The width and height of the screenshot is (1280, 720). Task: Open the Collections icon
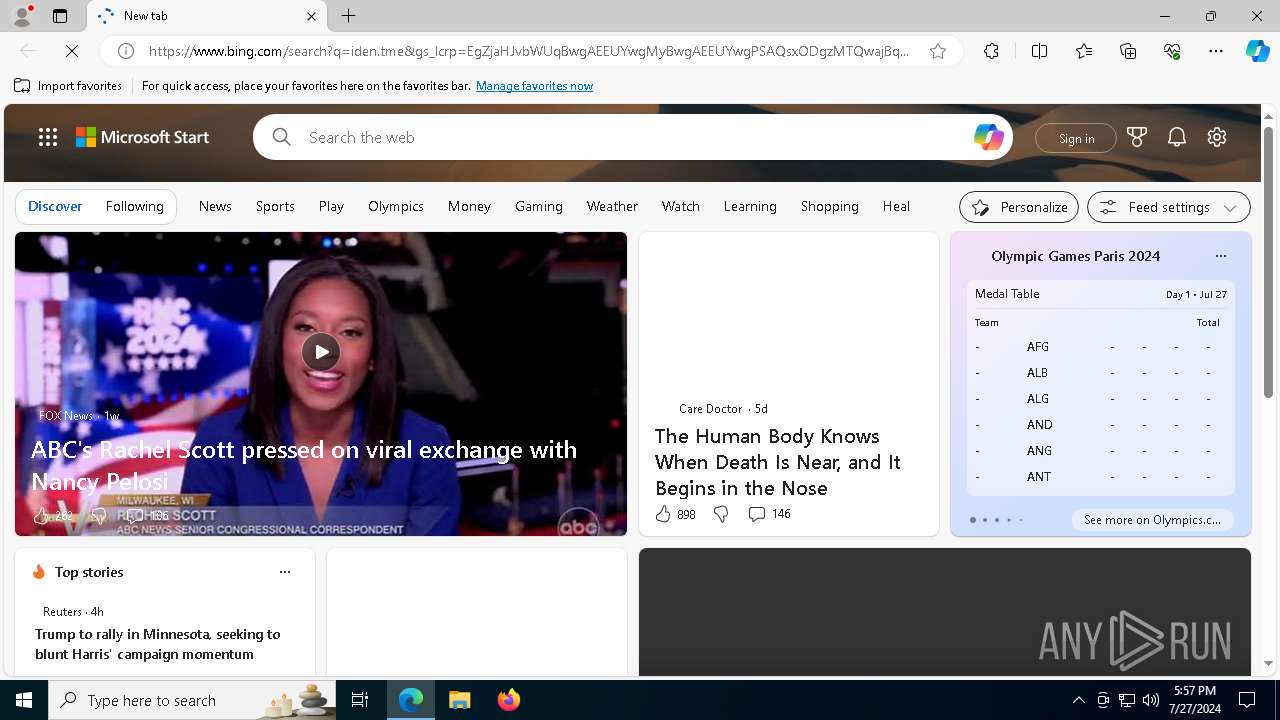pos(1128,51)
